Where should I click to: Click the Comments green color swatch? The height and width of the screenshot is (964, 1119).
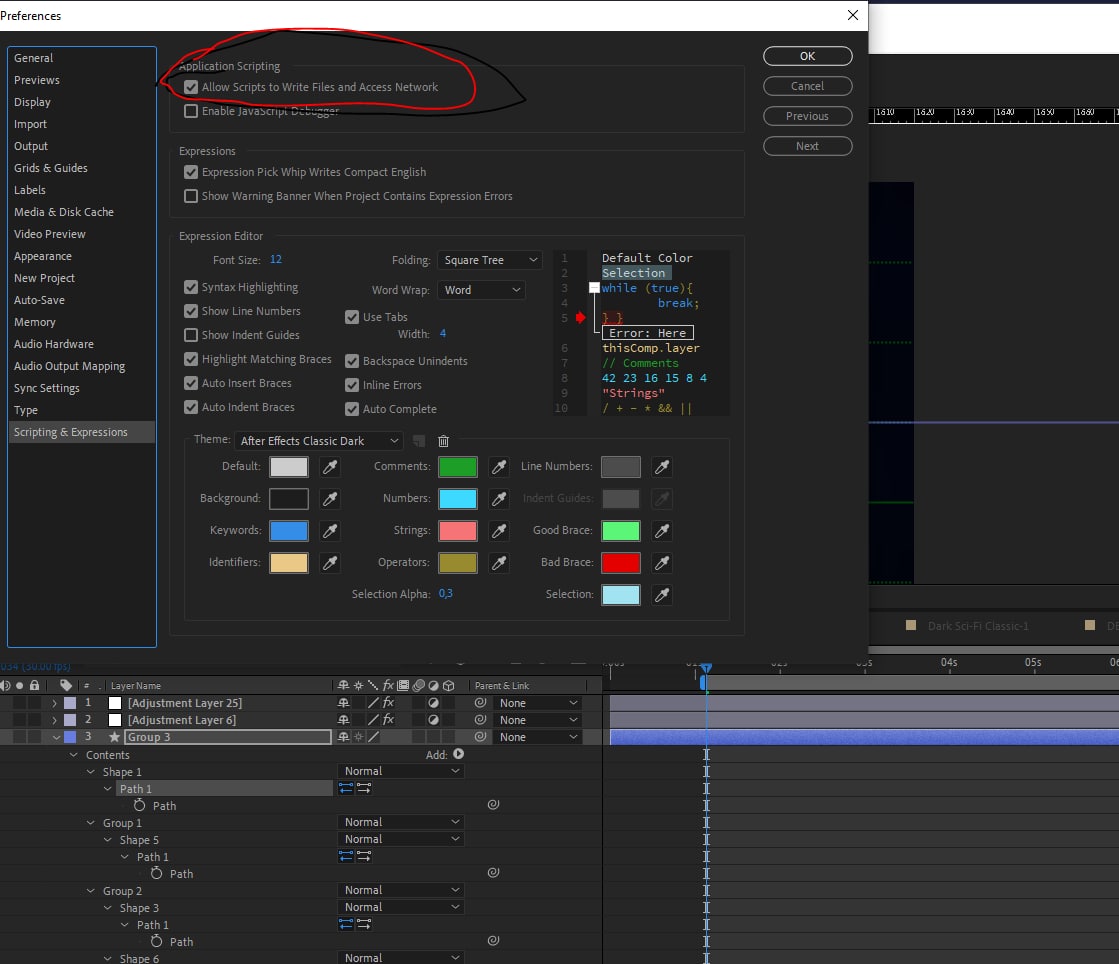tap(457, 467)
